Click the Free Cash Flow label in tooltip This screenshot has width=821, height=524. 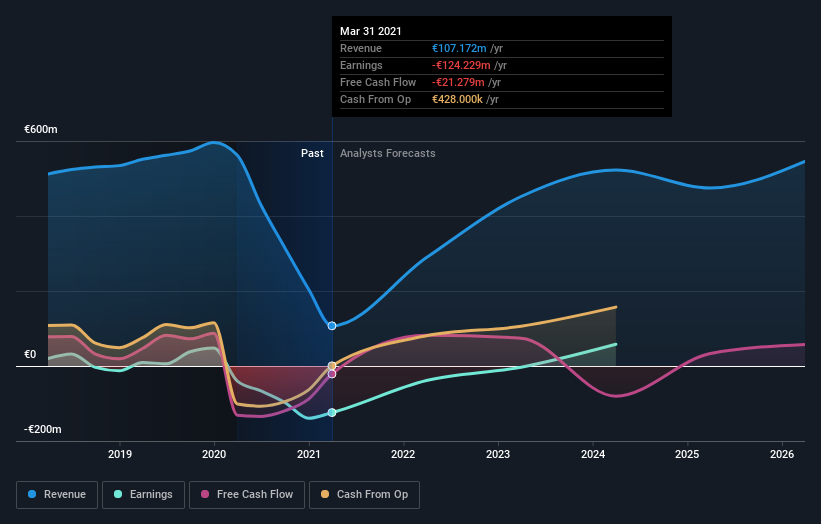click(x=378, y=82)
